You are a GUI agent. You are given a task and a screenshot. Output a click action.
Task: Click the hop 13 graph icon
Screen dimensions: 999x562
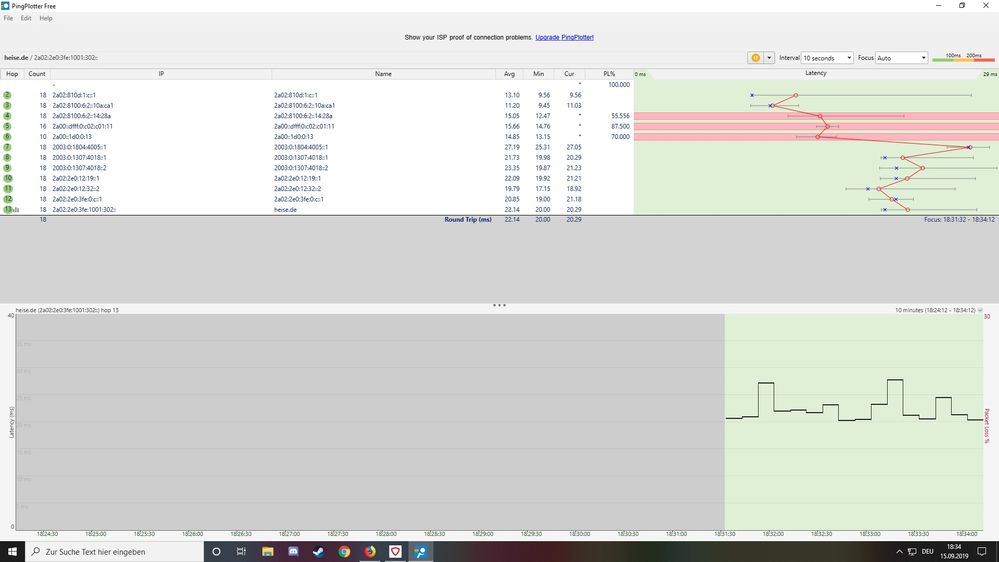coord(16,210)
